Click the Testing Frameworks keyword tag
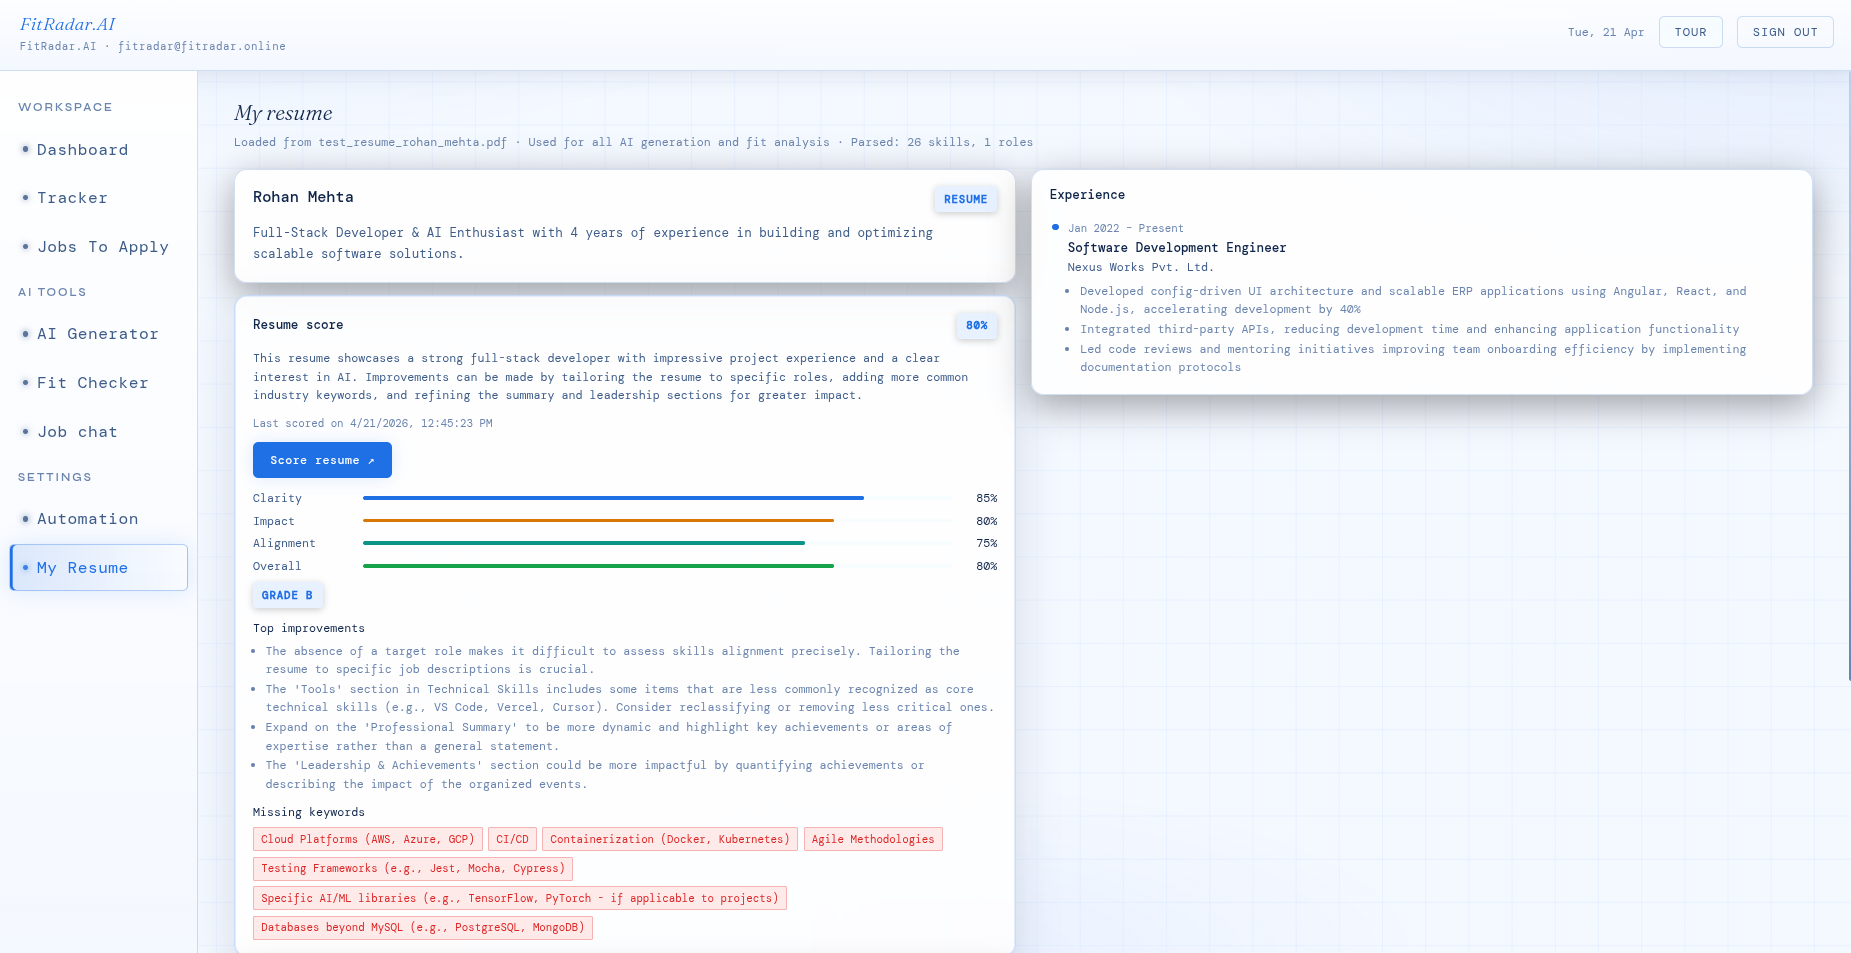Image resolution: width=1851 pixels, height=953 pixels. click(x=413, y=869)
